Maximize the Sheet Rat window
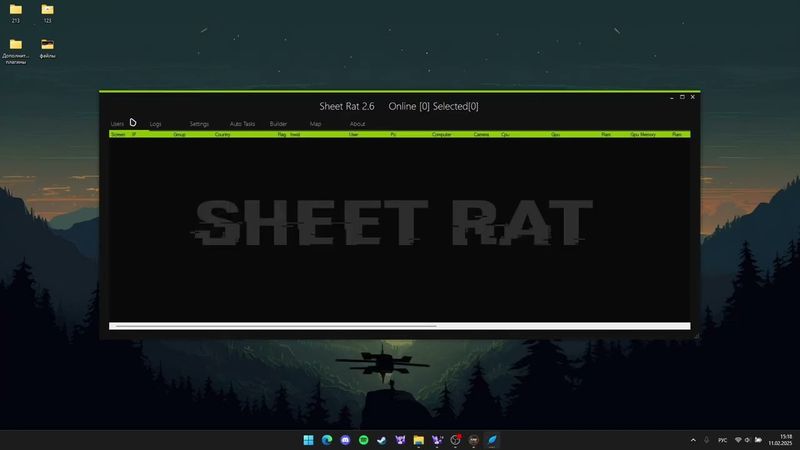Viewport: 800px width, 450px height. click(682, 97)
